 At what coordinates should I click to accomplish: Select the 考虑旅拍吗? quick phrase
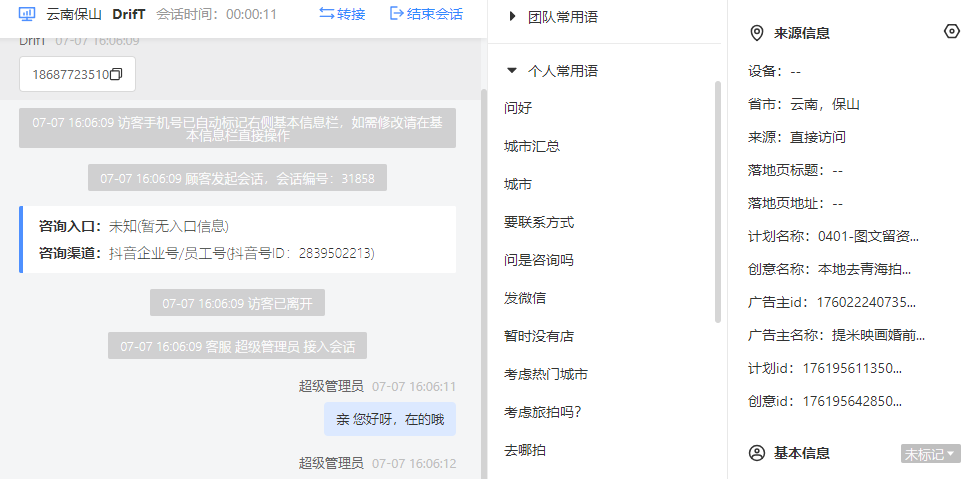(542, 413)
